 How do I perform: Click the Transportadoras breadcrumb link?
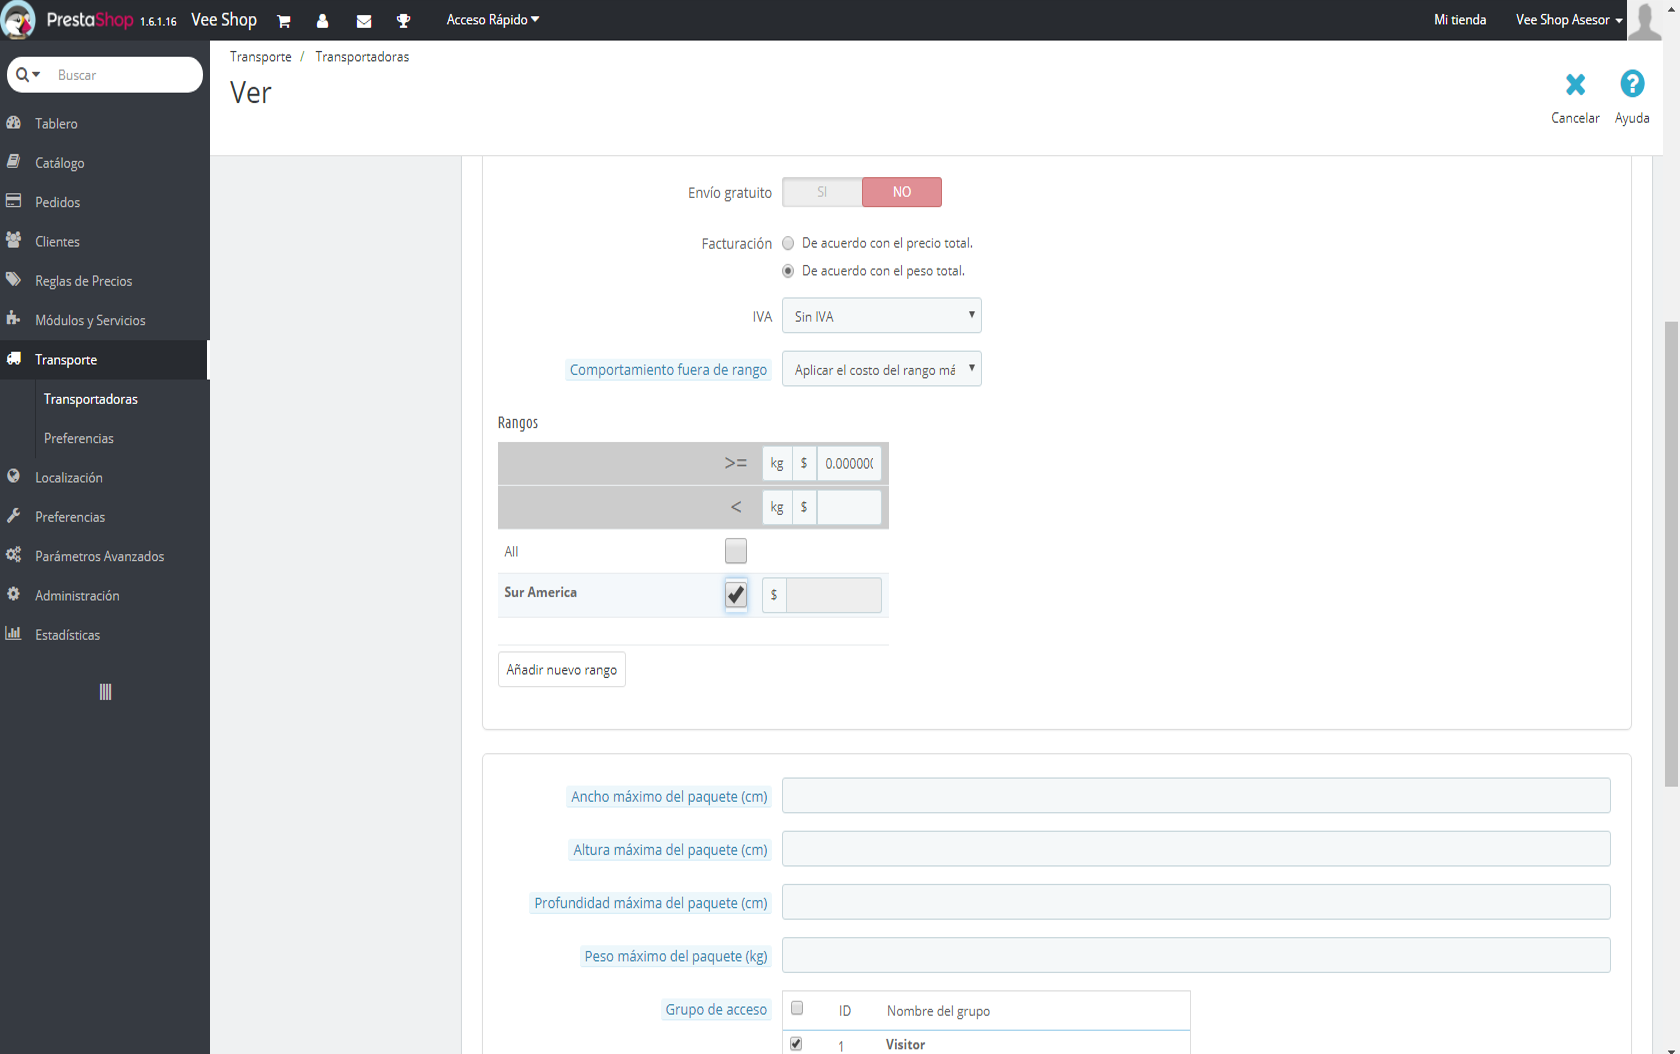362,57
